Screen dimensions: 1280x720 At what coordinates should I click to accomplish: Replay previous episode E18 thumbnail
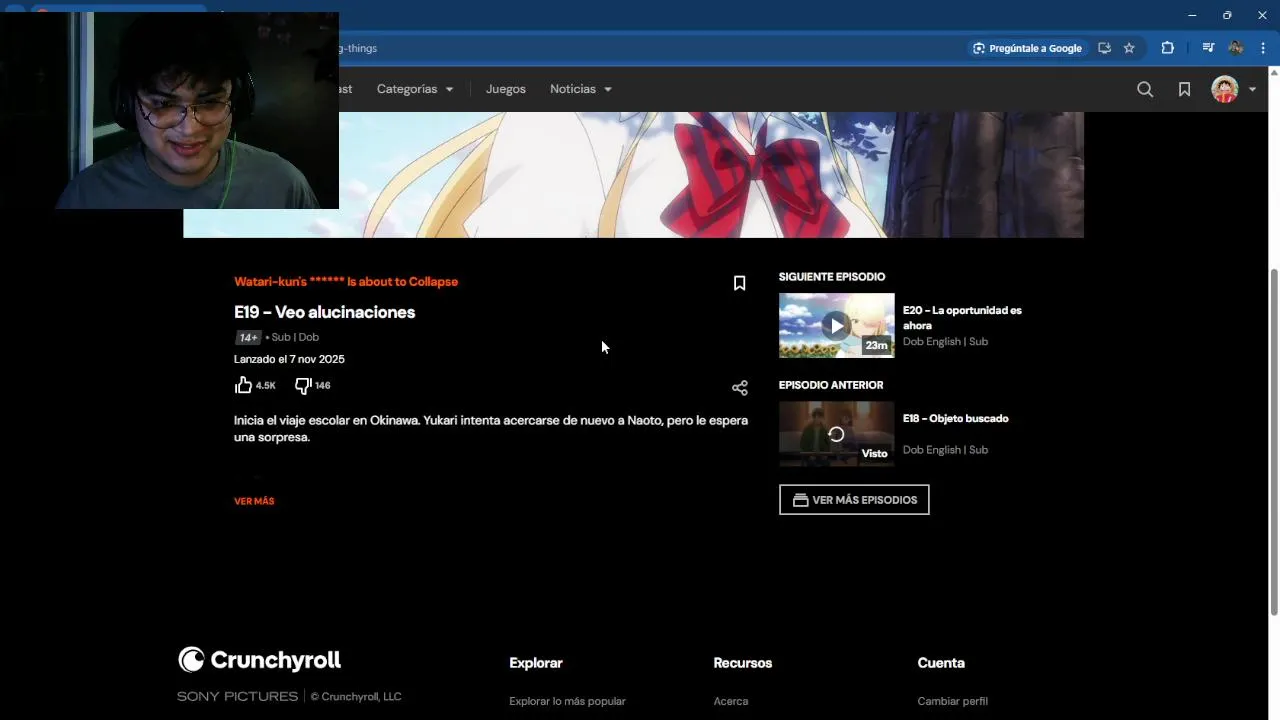pos(836,433)
